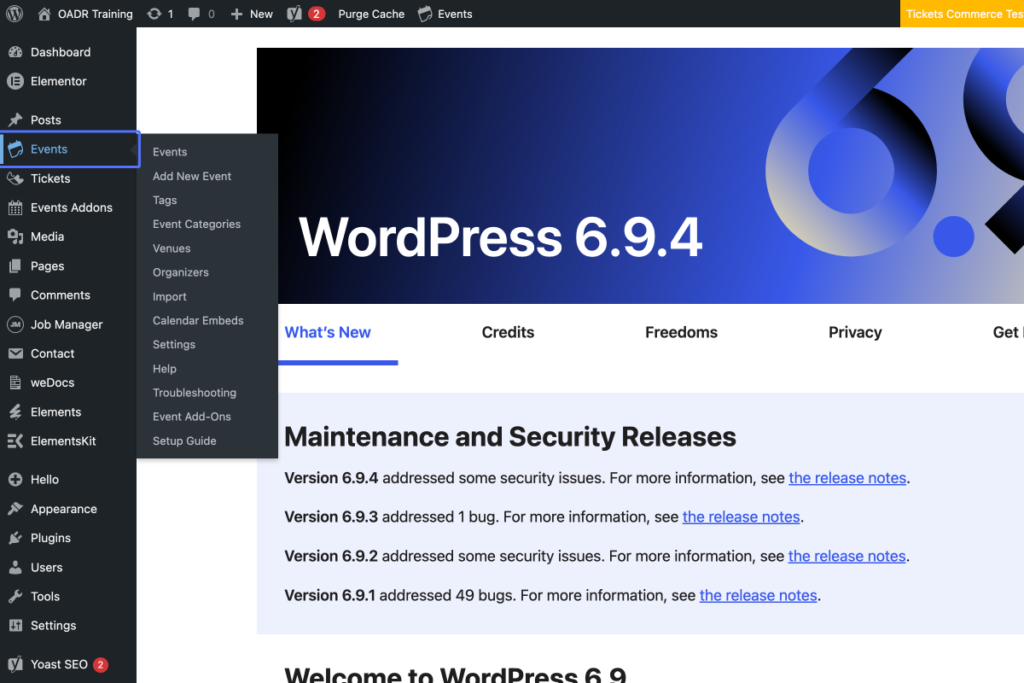1024x683 pixels.
Task: Click the Appearance paintbrush icon
Action: [15, 509]
